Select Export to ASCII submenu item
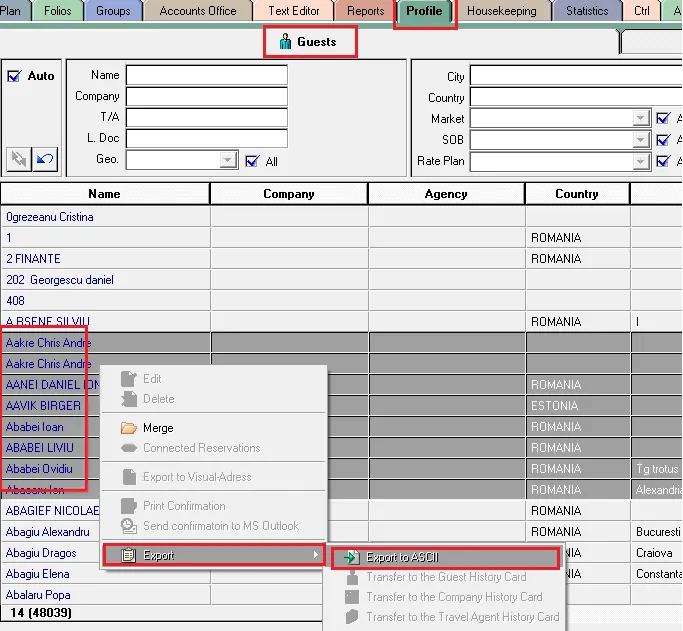The width and height of the screenshot is (683, 631). coord(445,557)
